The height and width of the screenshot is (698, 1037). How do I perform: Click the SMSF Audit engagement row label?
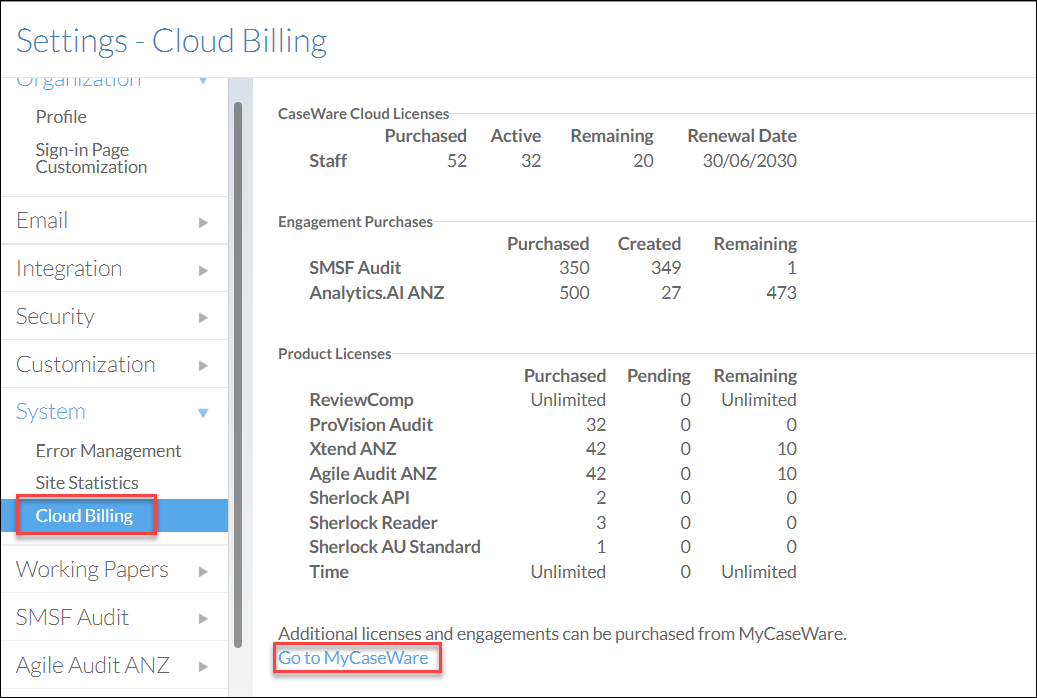(x=355, y=268)
